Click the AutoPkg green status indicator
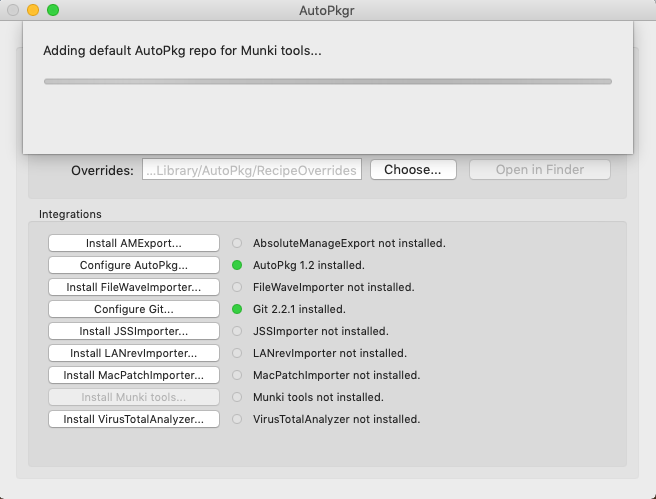The height and width of the screenshot is (499, 656). 237,265
